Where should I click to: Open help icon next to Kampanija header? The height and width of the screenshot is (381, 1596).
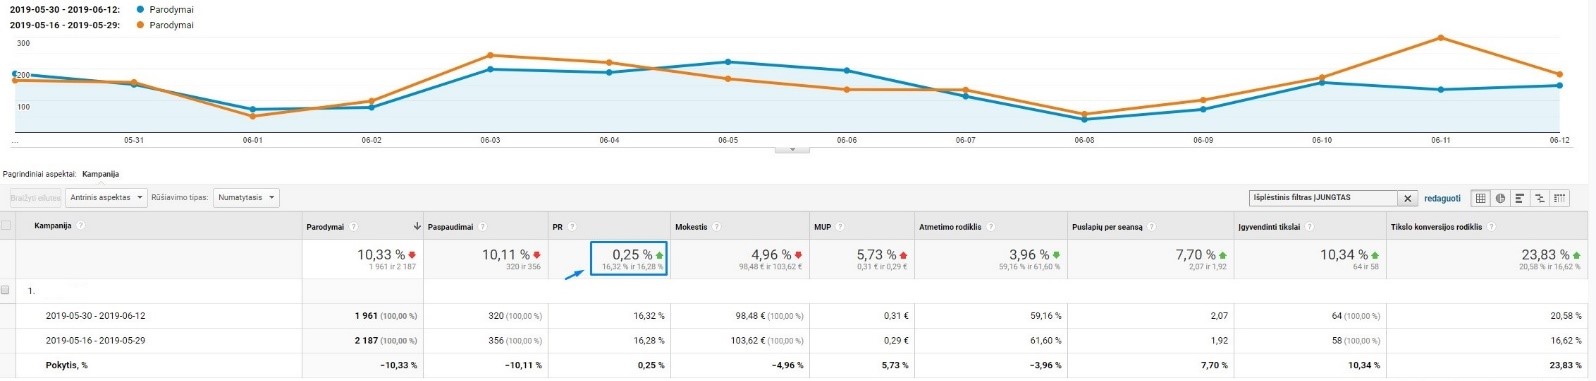pyautogui.click(x=80, y=226)
